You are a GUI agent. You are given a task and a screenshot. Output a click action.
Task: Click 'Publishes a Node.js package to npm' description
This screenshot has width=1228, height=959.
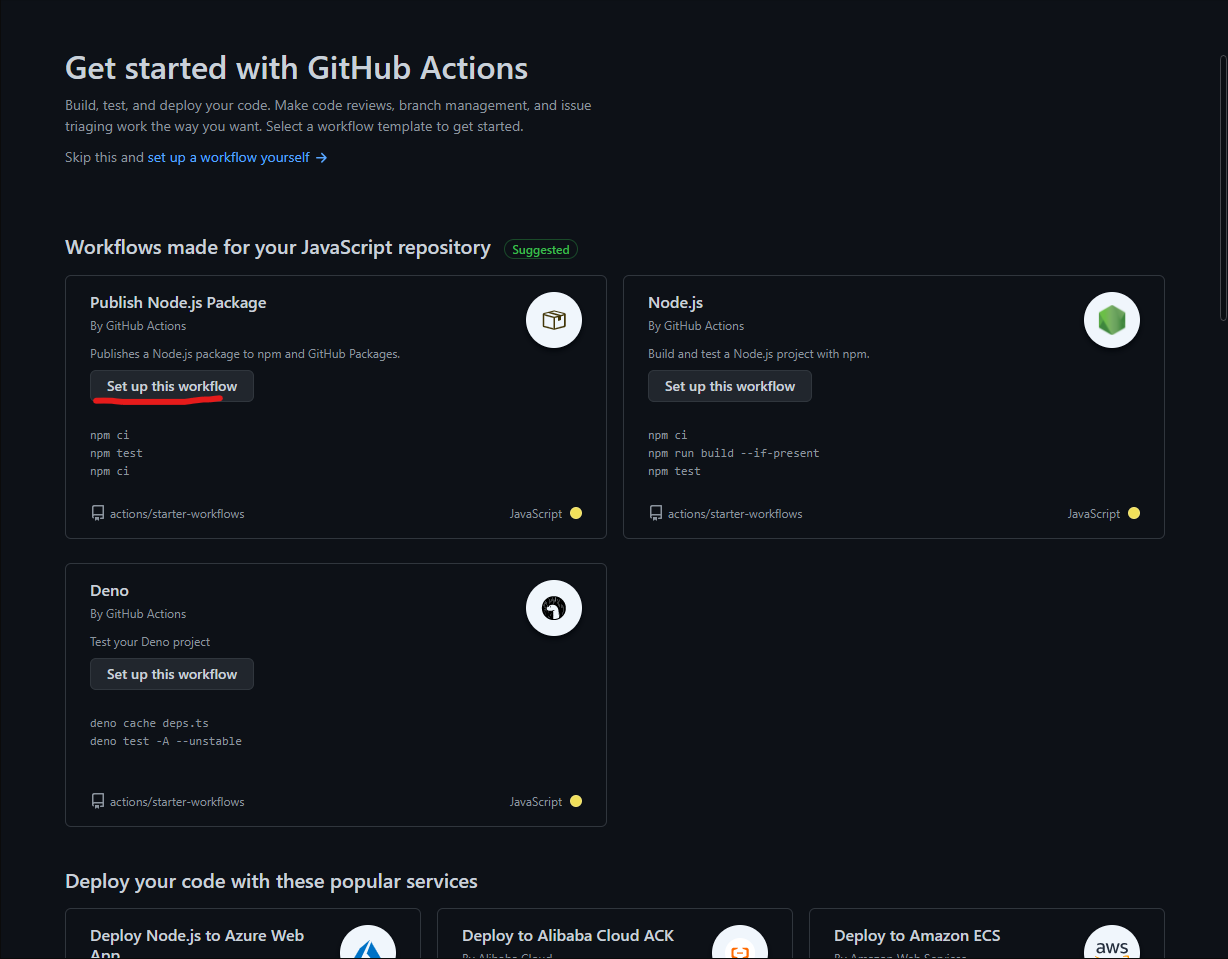245,354
